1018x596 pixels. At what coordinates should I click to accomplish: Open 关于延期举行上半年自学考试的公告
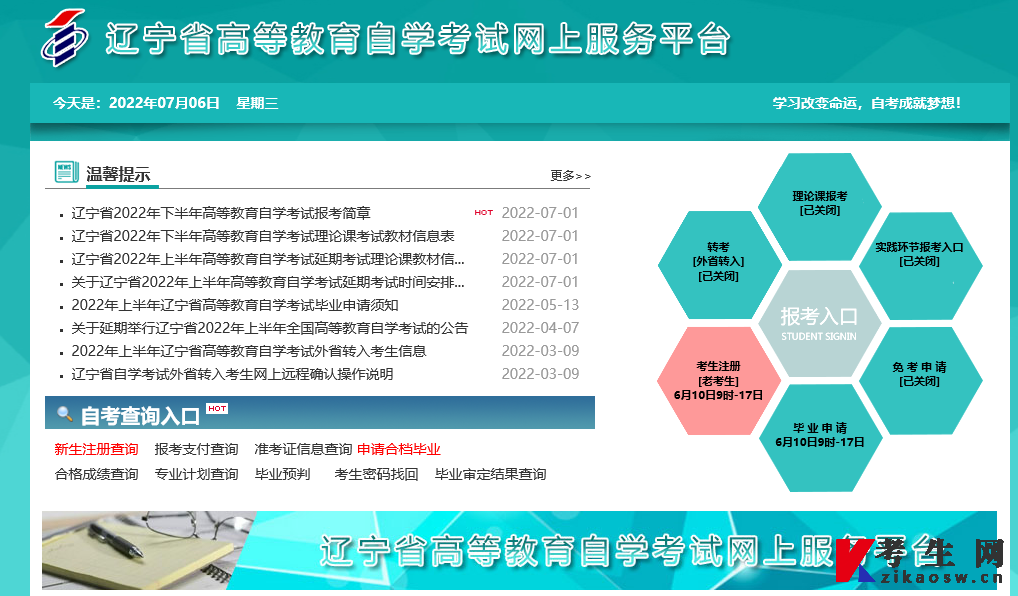click(x=269, y=328)
